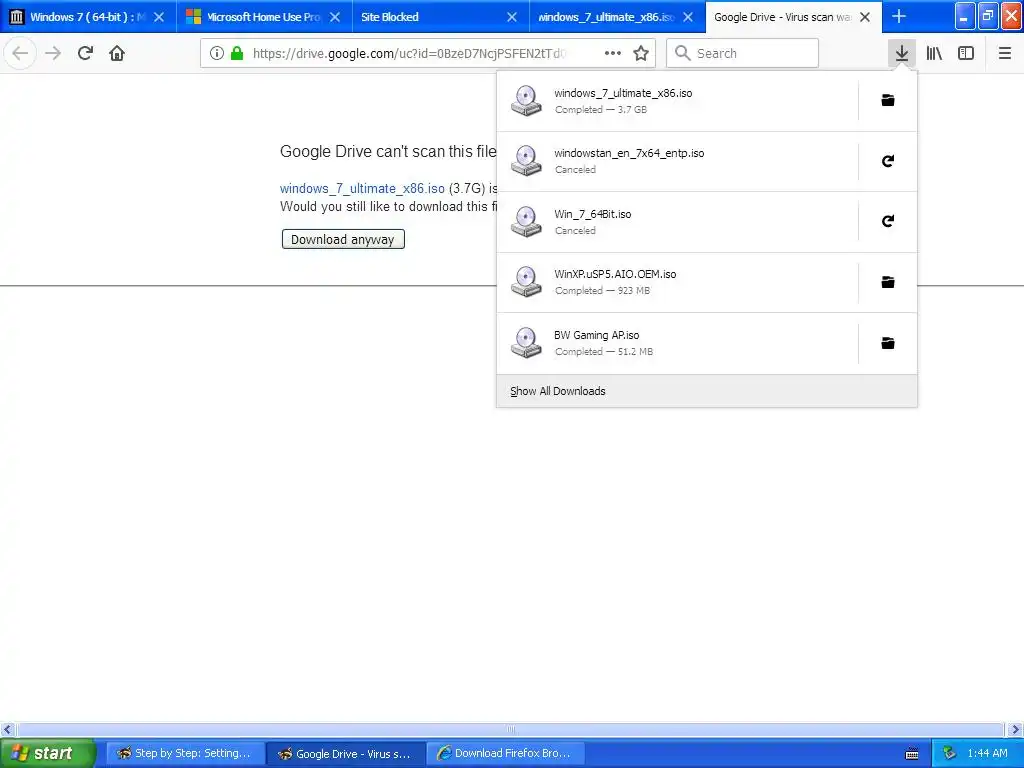The height and width of the screenshot is (768, 1024).
Task: Switch to the Site Blocked tab
Action: pos(441,17)
